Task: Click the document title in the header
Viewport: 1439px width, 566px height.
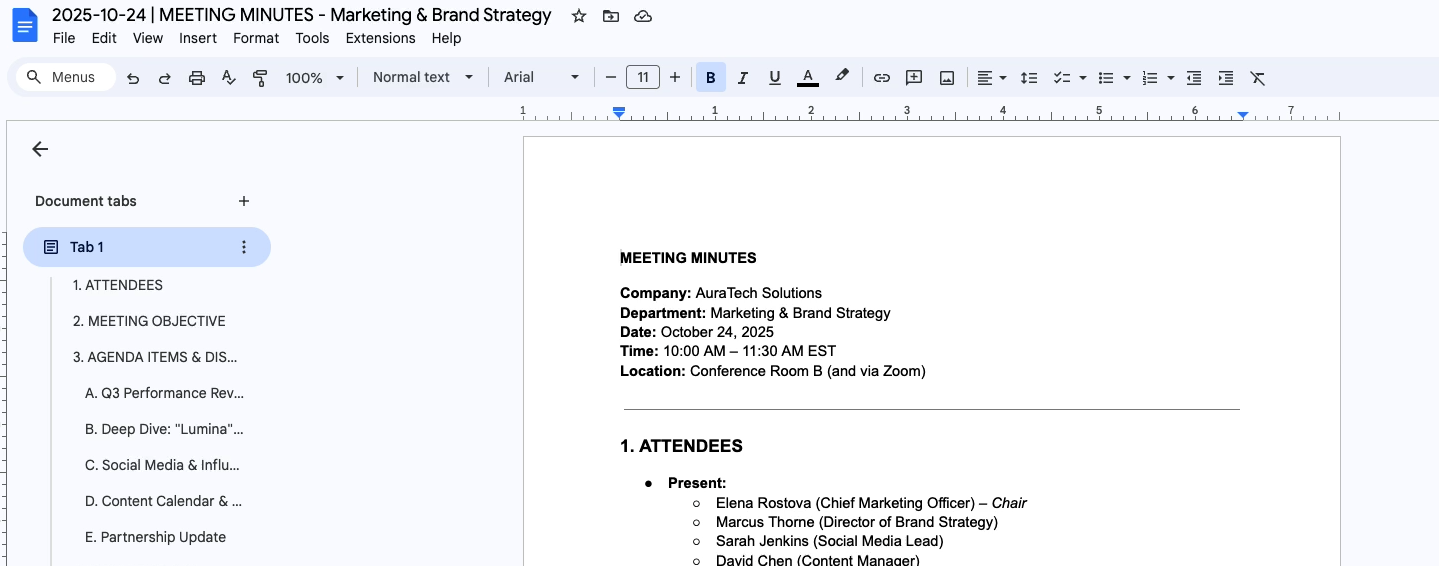Action: pyautogui.click(x=301, y=15)
